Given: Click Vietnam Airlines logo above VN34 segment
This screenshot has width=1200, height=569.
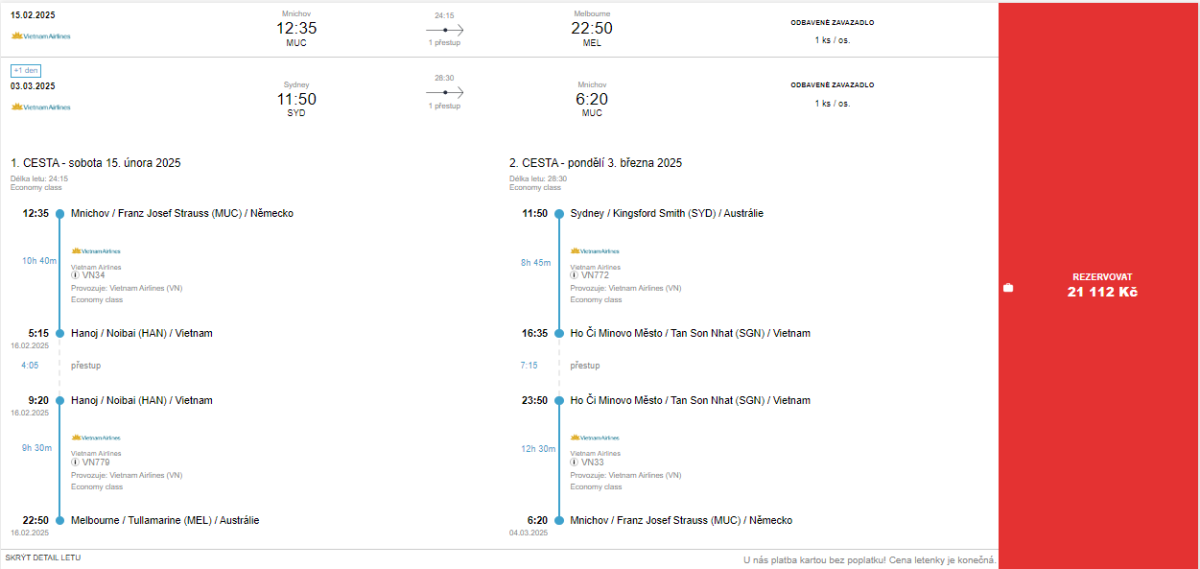Looking at the screenshot, I should [95, 251].
